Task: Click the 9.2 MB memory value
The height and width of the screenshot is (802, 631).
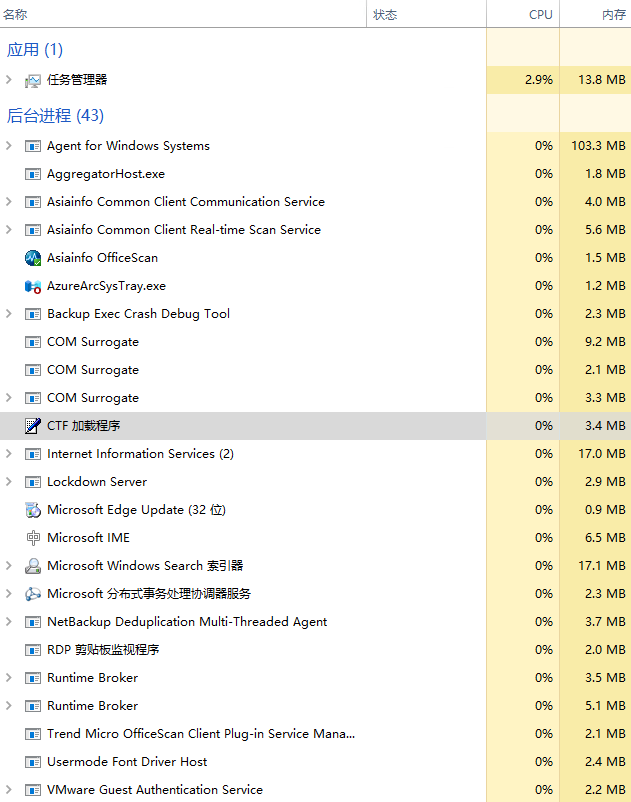Action: 605,342
